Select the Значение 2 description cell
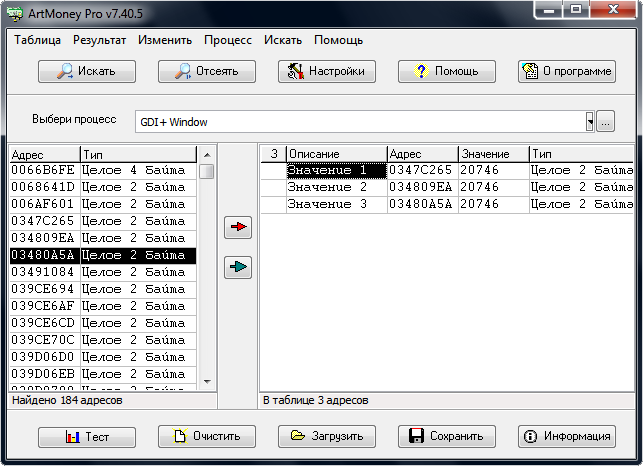This screenshot has width=643, height=466. click(x=336, y=187)
